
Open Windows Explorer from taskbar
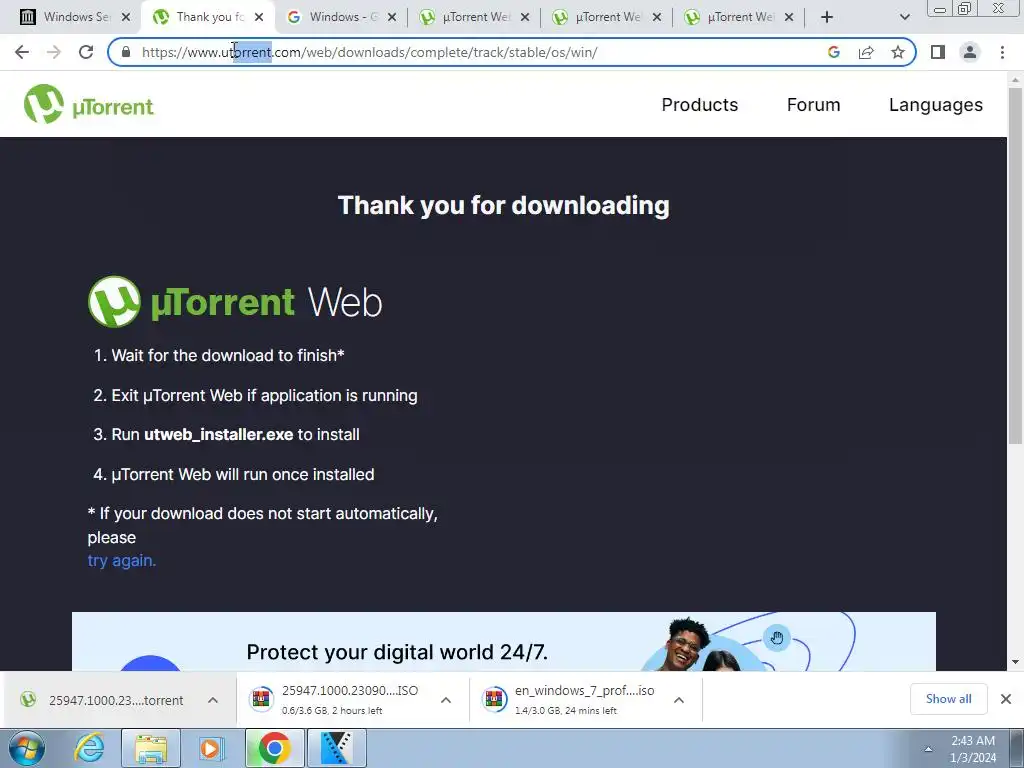tap(151, 748)
